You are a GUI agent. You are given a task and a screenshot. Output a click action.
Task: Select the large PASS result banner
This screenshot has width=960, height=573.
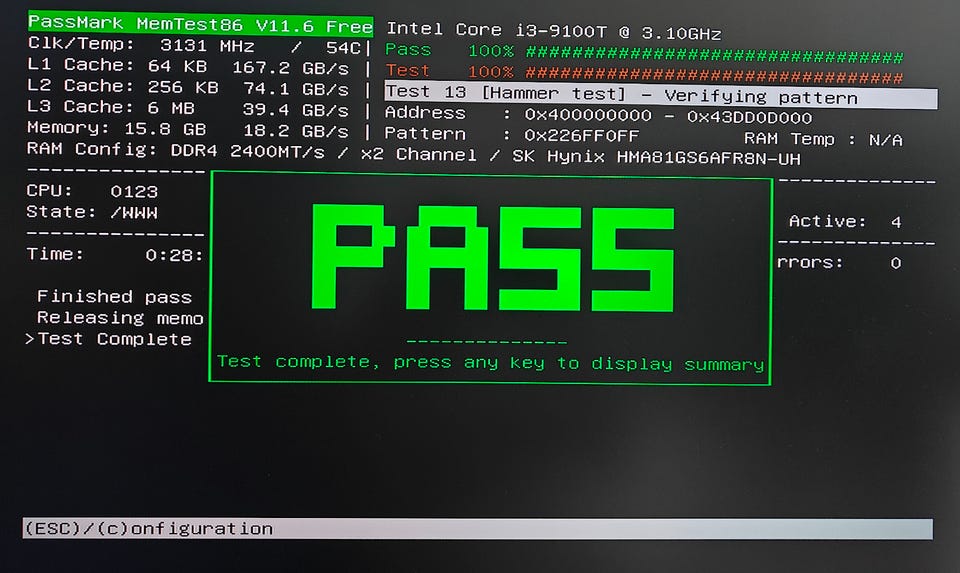493,258
